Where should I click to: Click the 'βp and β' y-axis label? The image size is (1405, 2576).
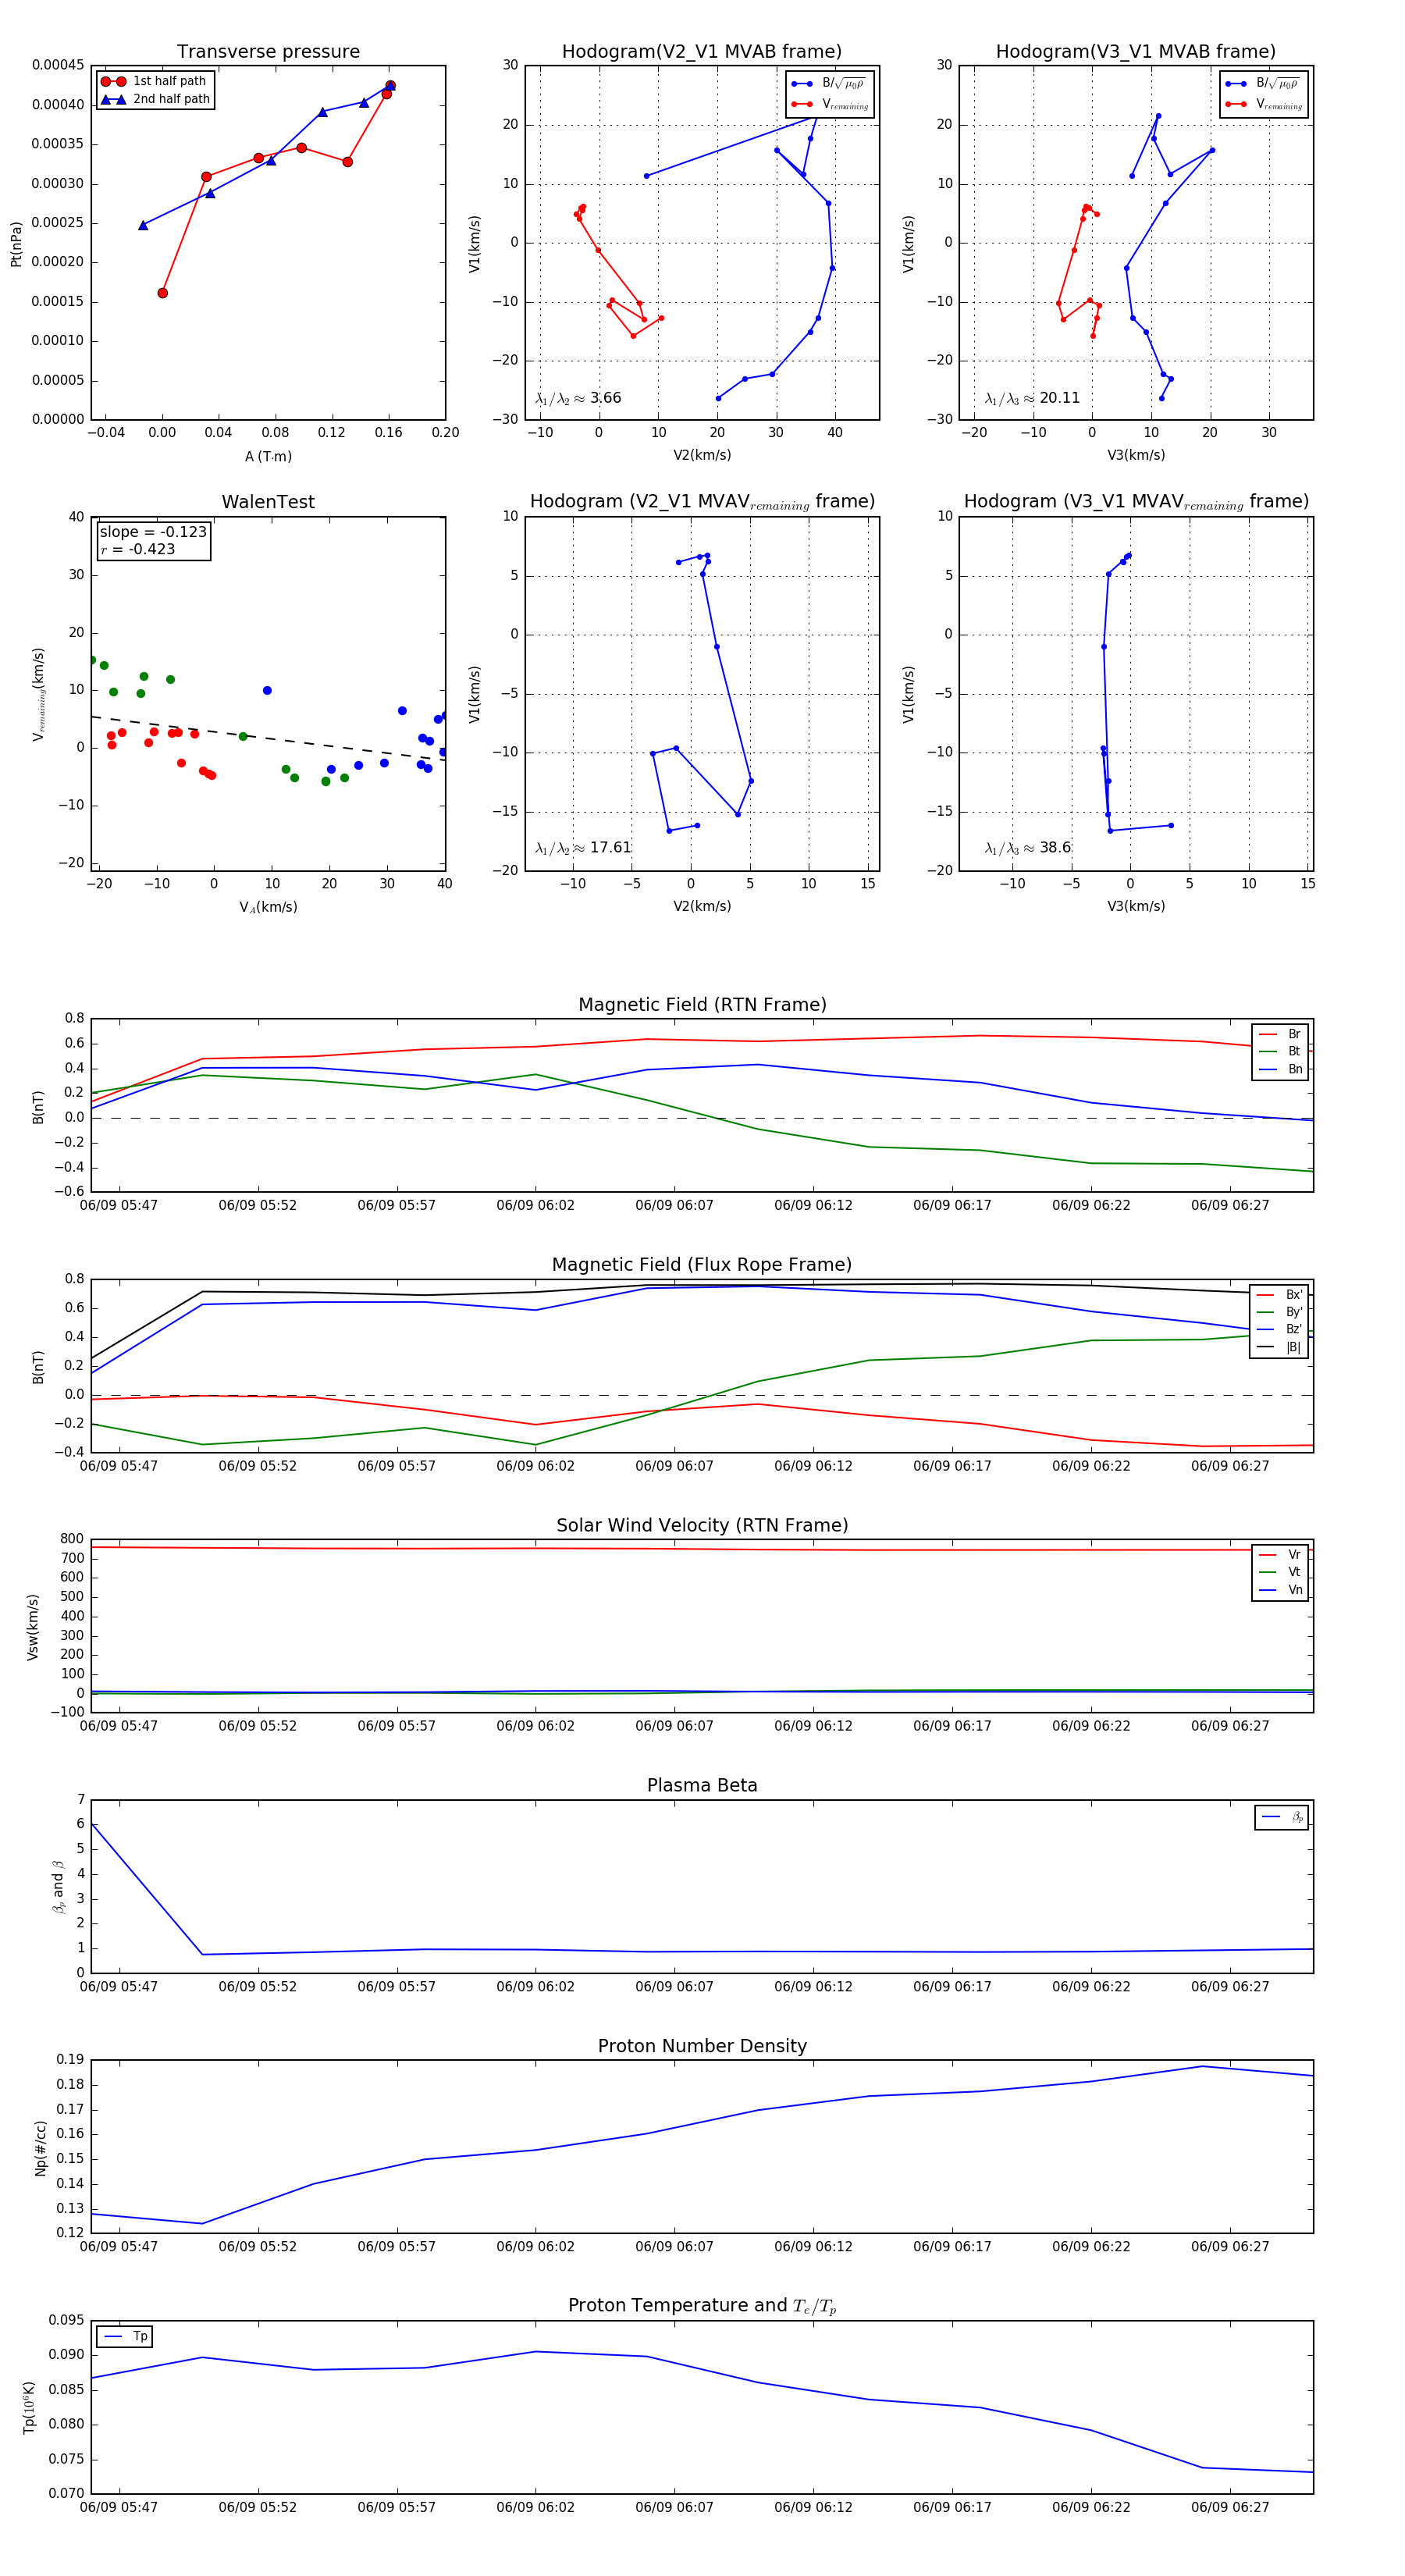(58, 1887)
